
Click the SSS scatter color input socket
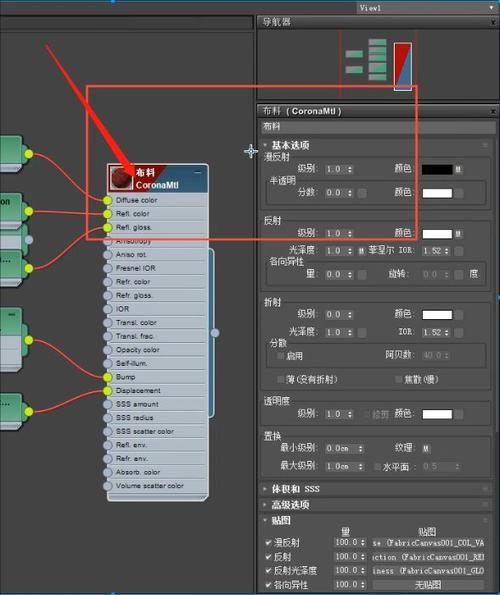pyautogui.click(x=107, y=431)
